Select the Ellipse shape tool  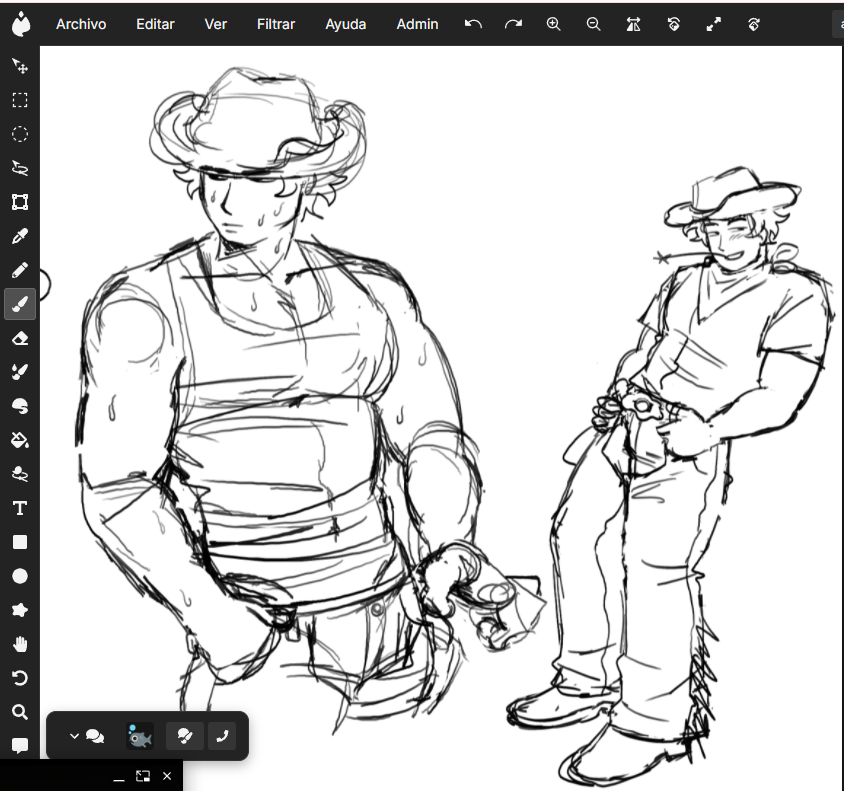coord(20,576)
